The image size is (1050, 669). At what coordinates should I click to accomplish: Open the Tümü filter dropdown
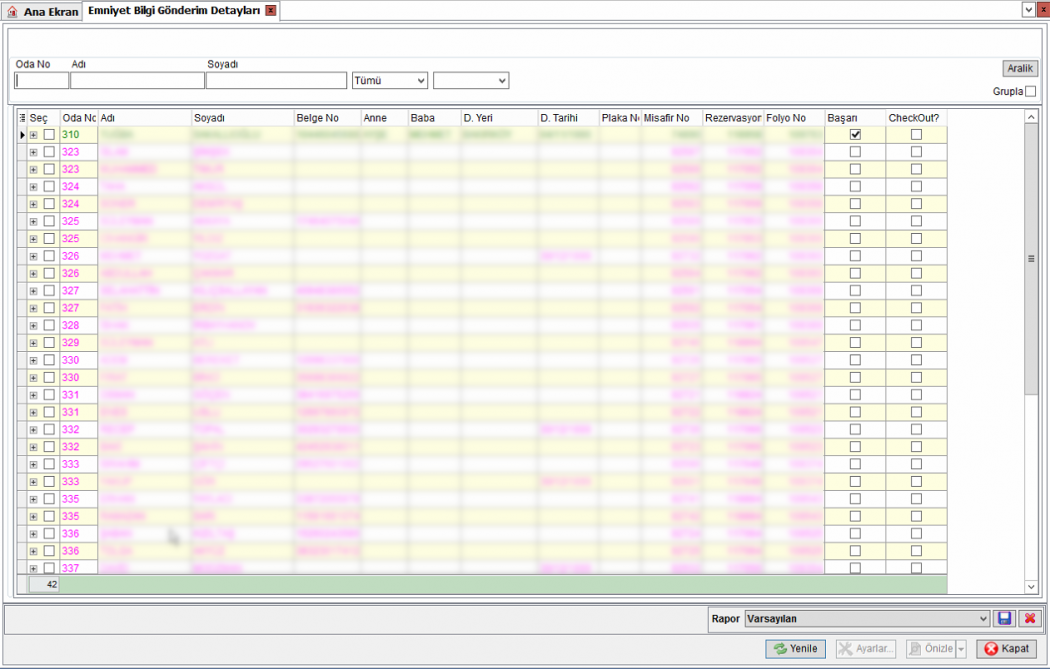[390, 81]
